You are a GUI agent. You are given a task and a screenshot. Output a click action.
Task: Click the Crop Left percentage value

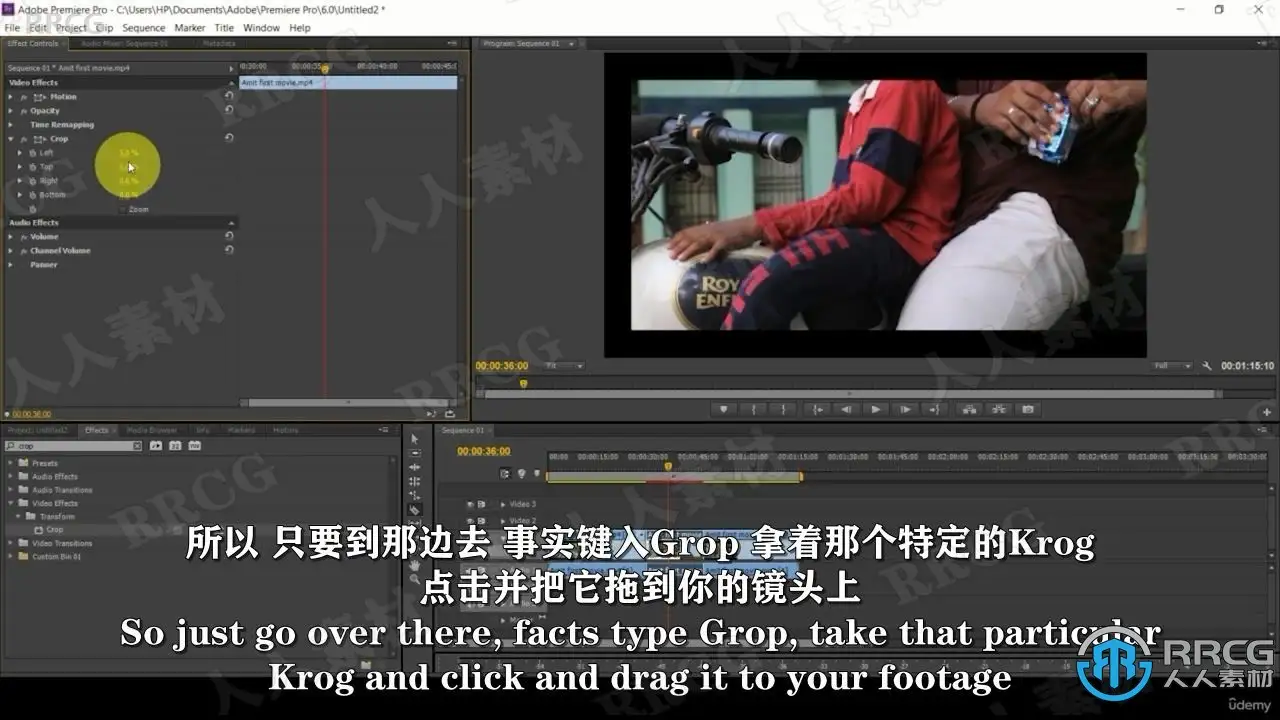129,153
